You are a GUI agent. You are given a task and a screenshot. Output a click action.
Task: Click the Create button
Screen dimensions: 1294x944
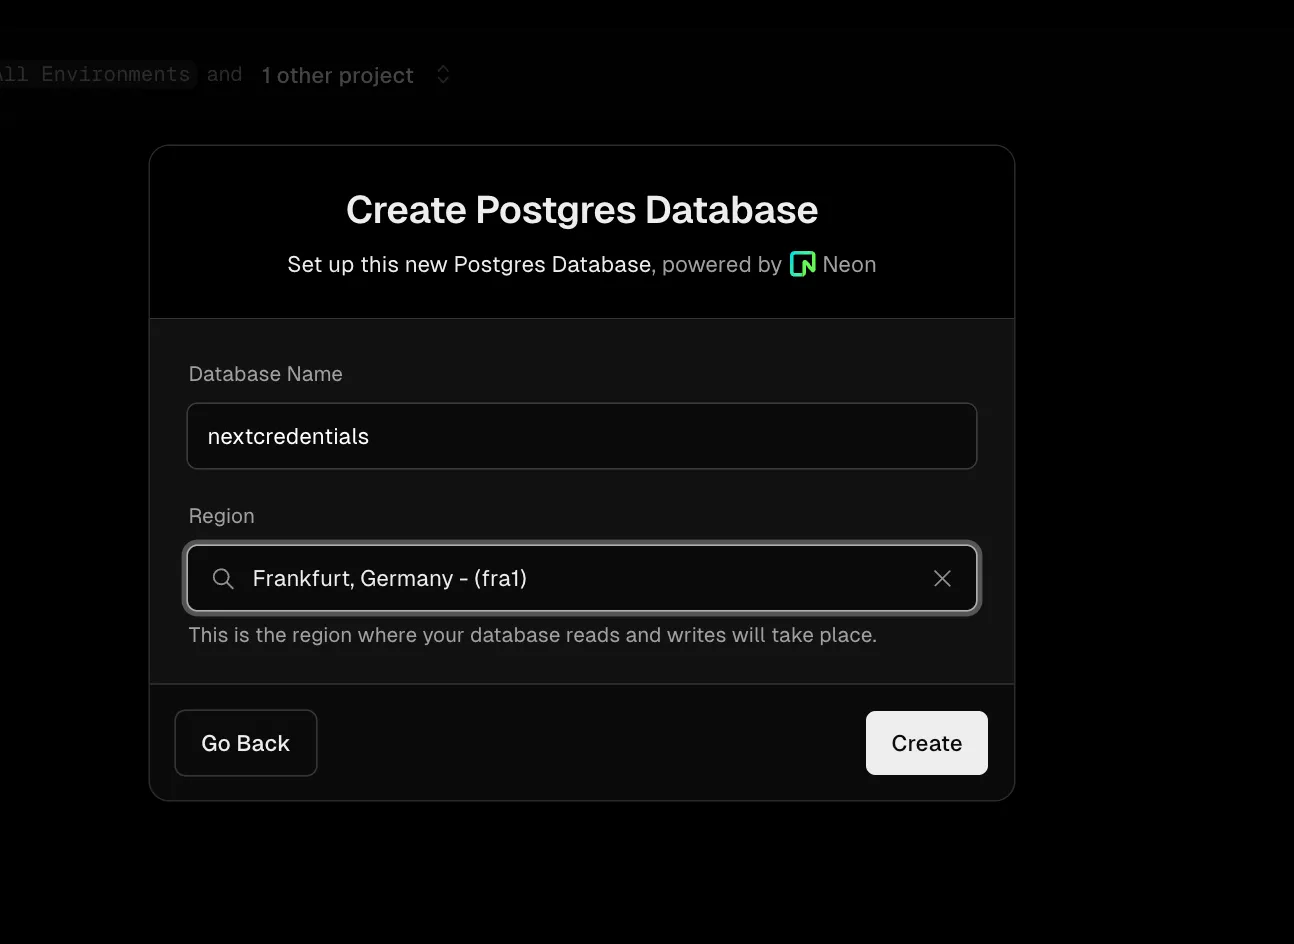[x=926, y=743]
